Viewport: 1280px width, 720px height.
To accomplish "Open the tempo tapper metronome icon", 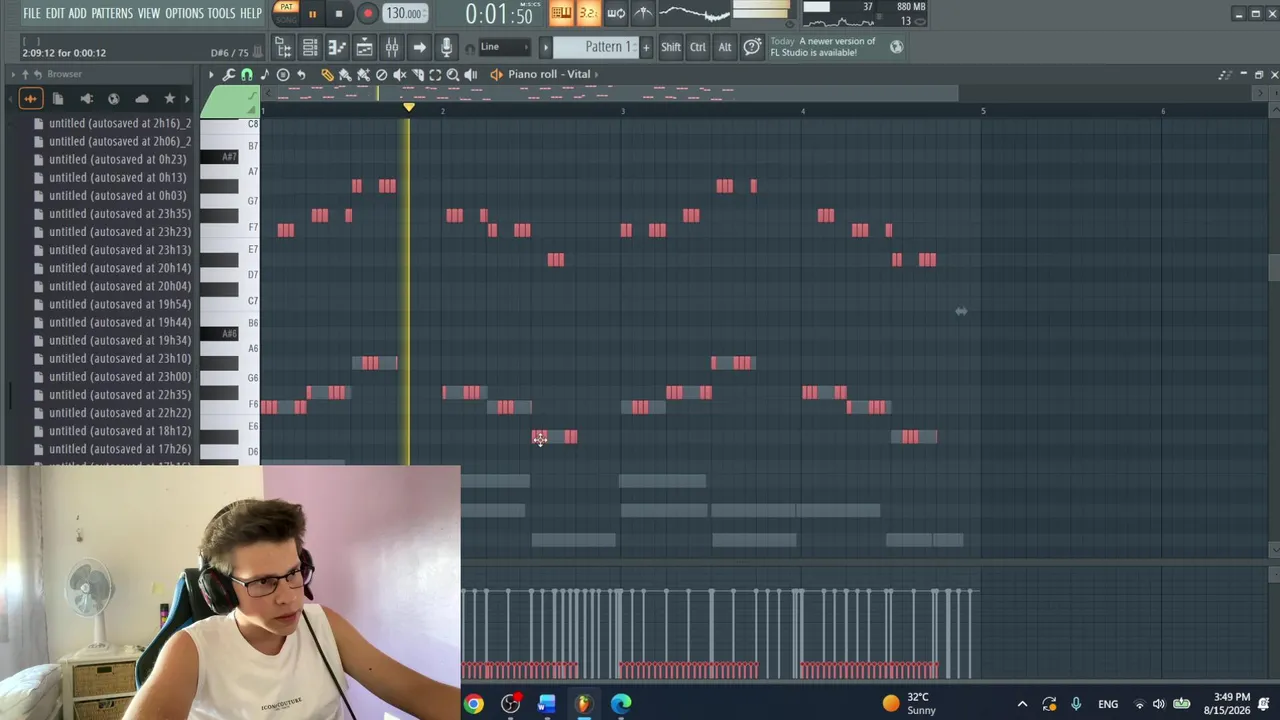I will pos(643,13).
